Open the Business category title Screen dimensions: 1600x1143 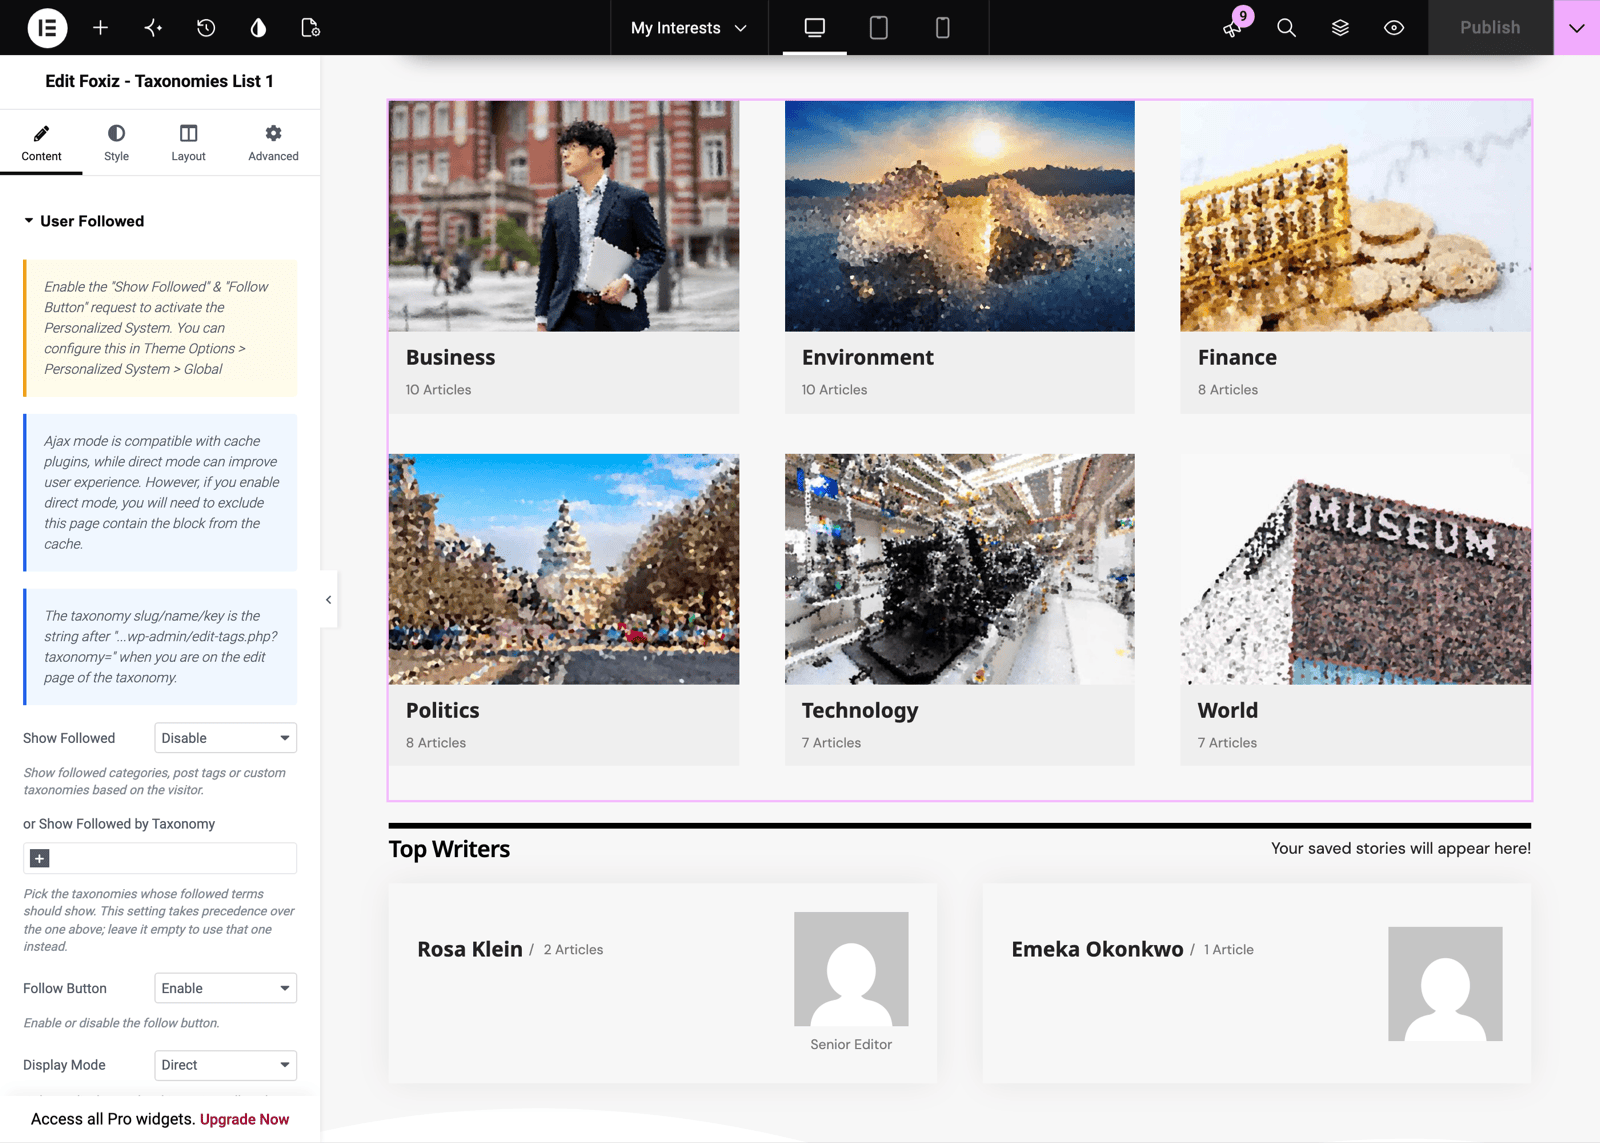(x=450, y=357)
